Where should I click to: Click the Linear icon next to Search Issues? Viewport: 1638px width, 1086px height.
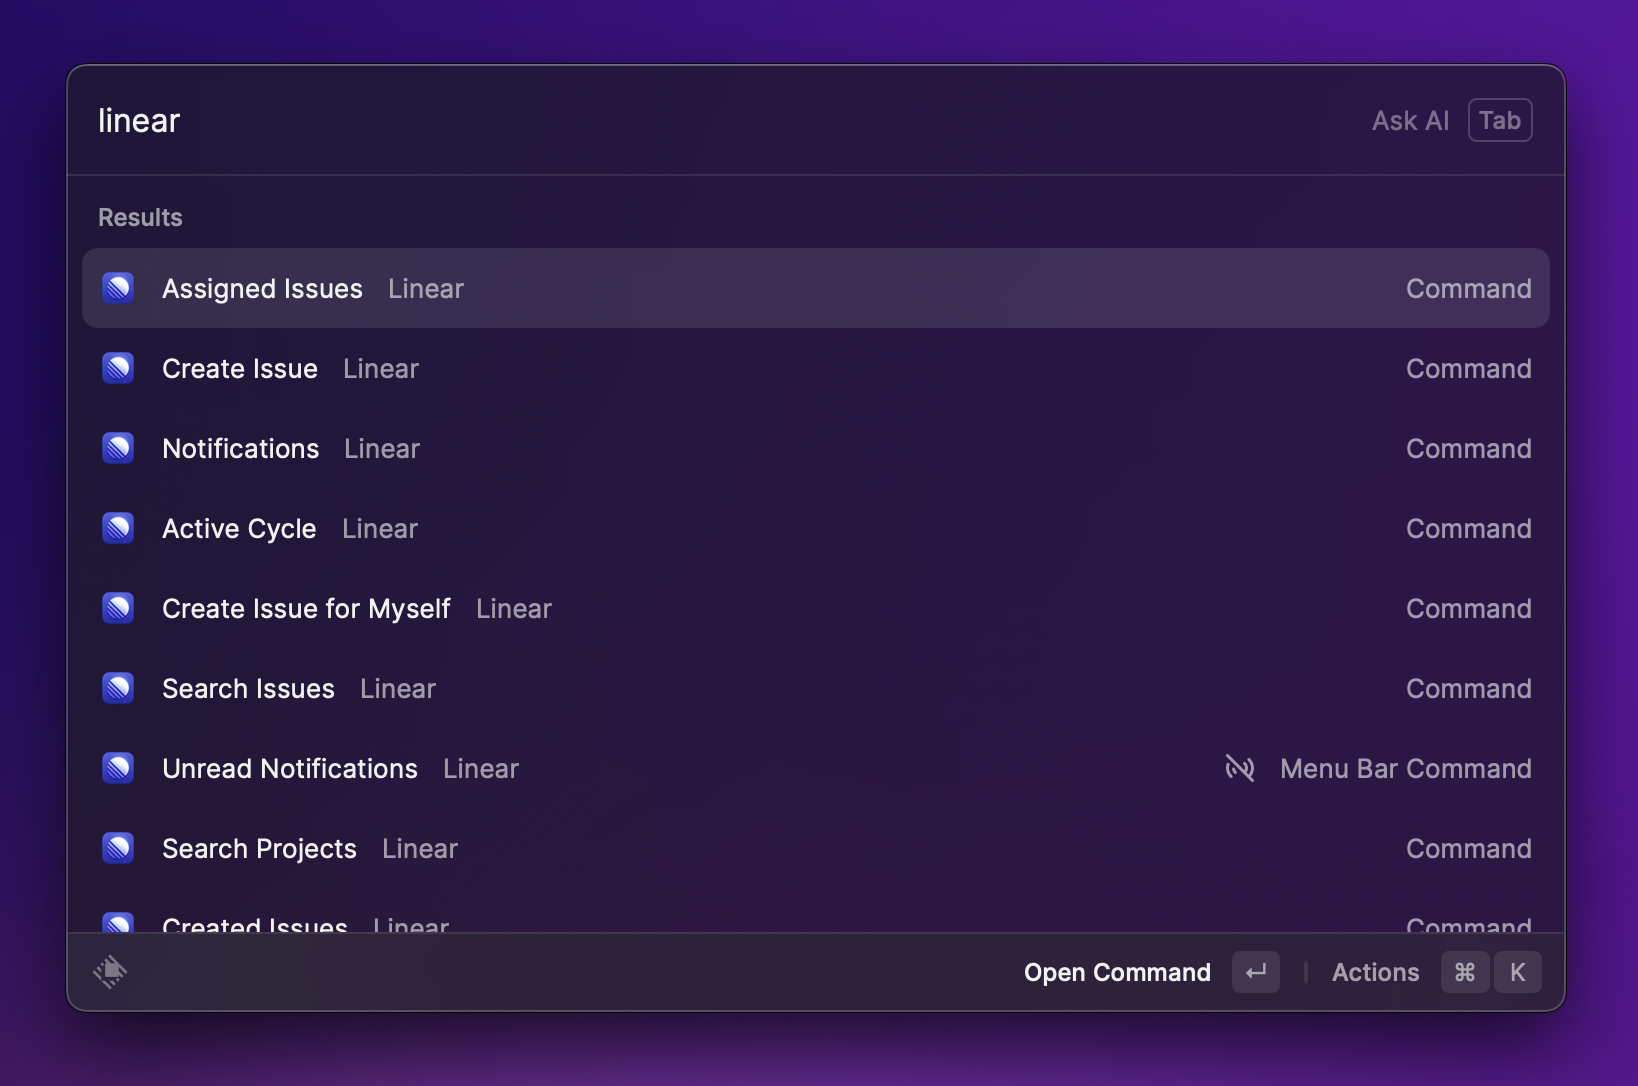[118, 688]
